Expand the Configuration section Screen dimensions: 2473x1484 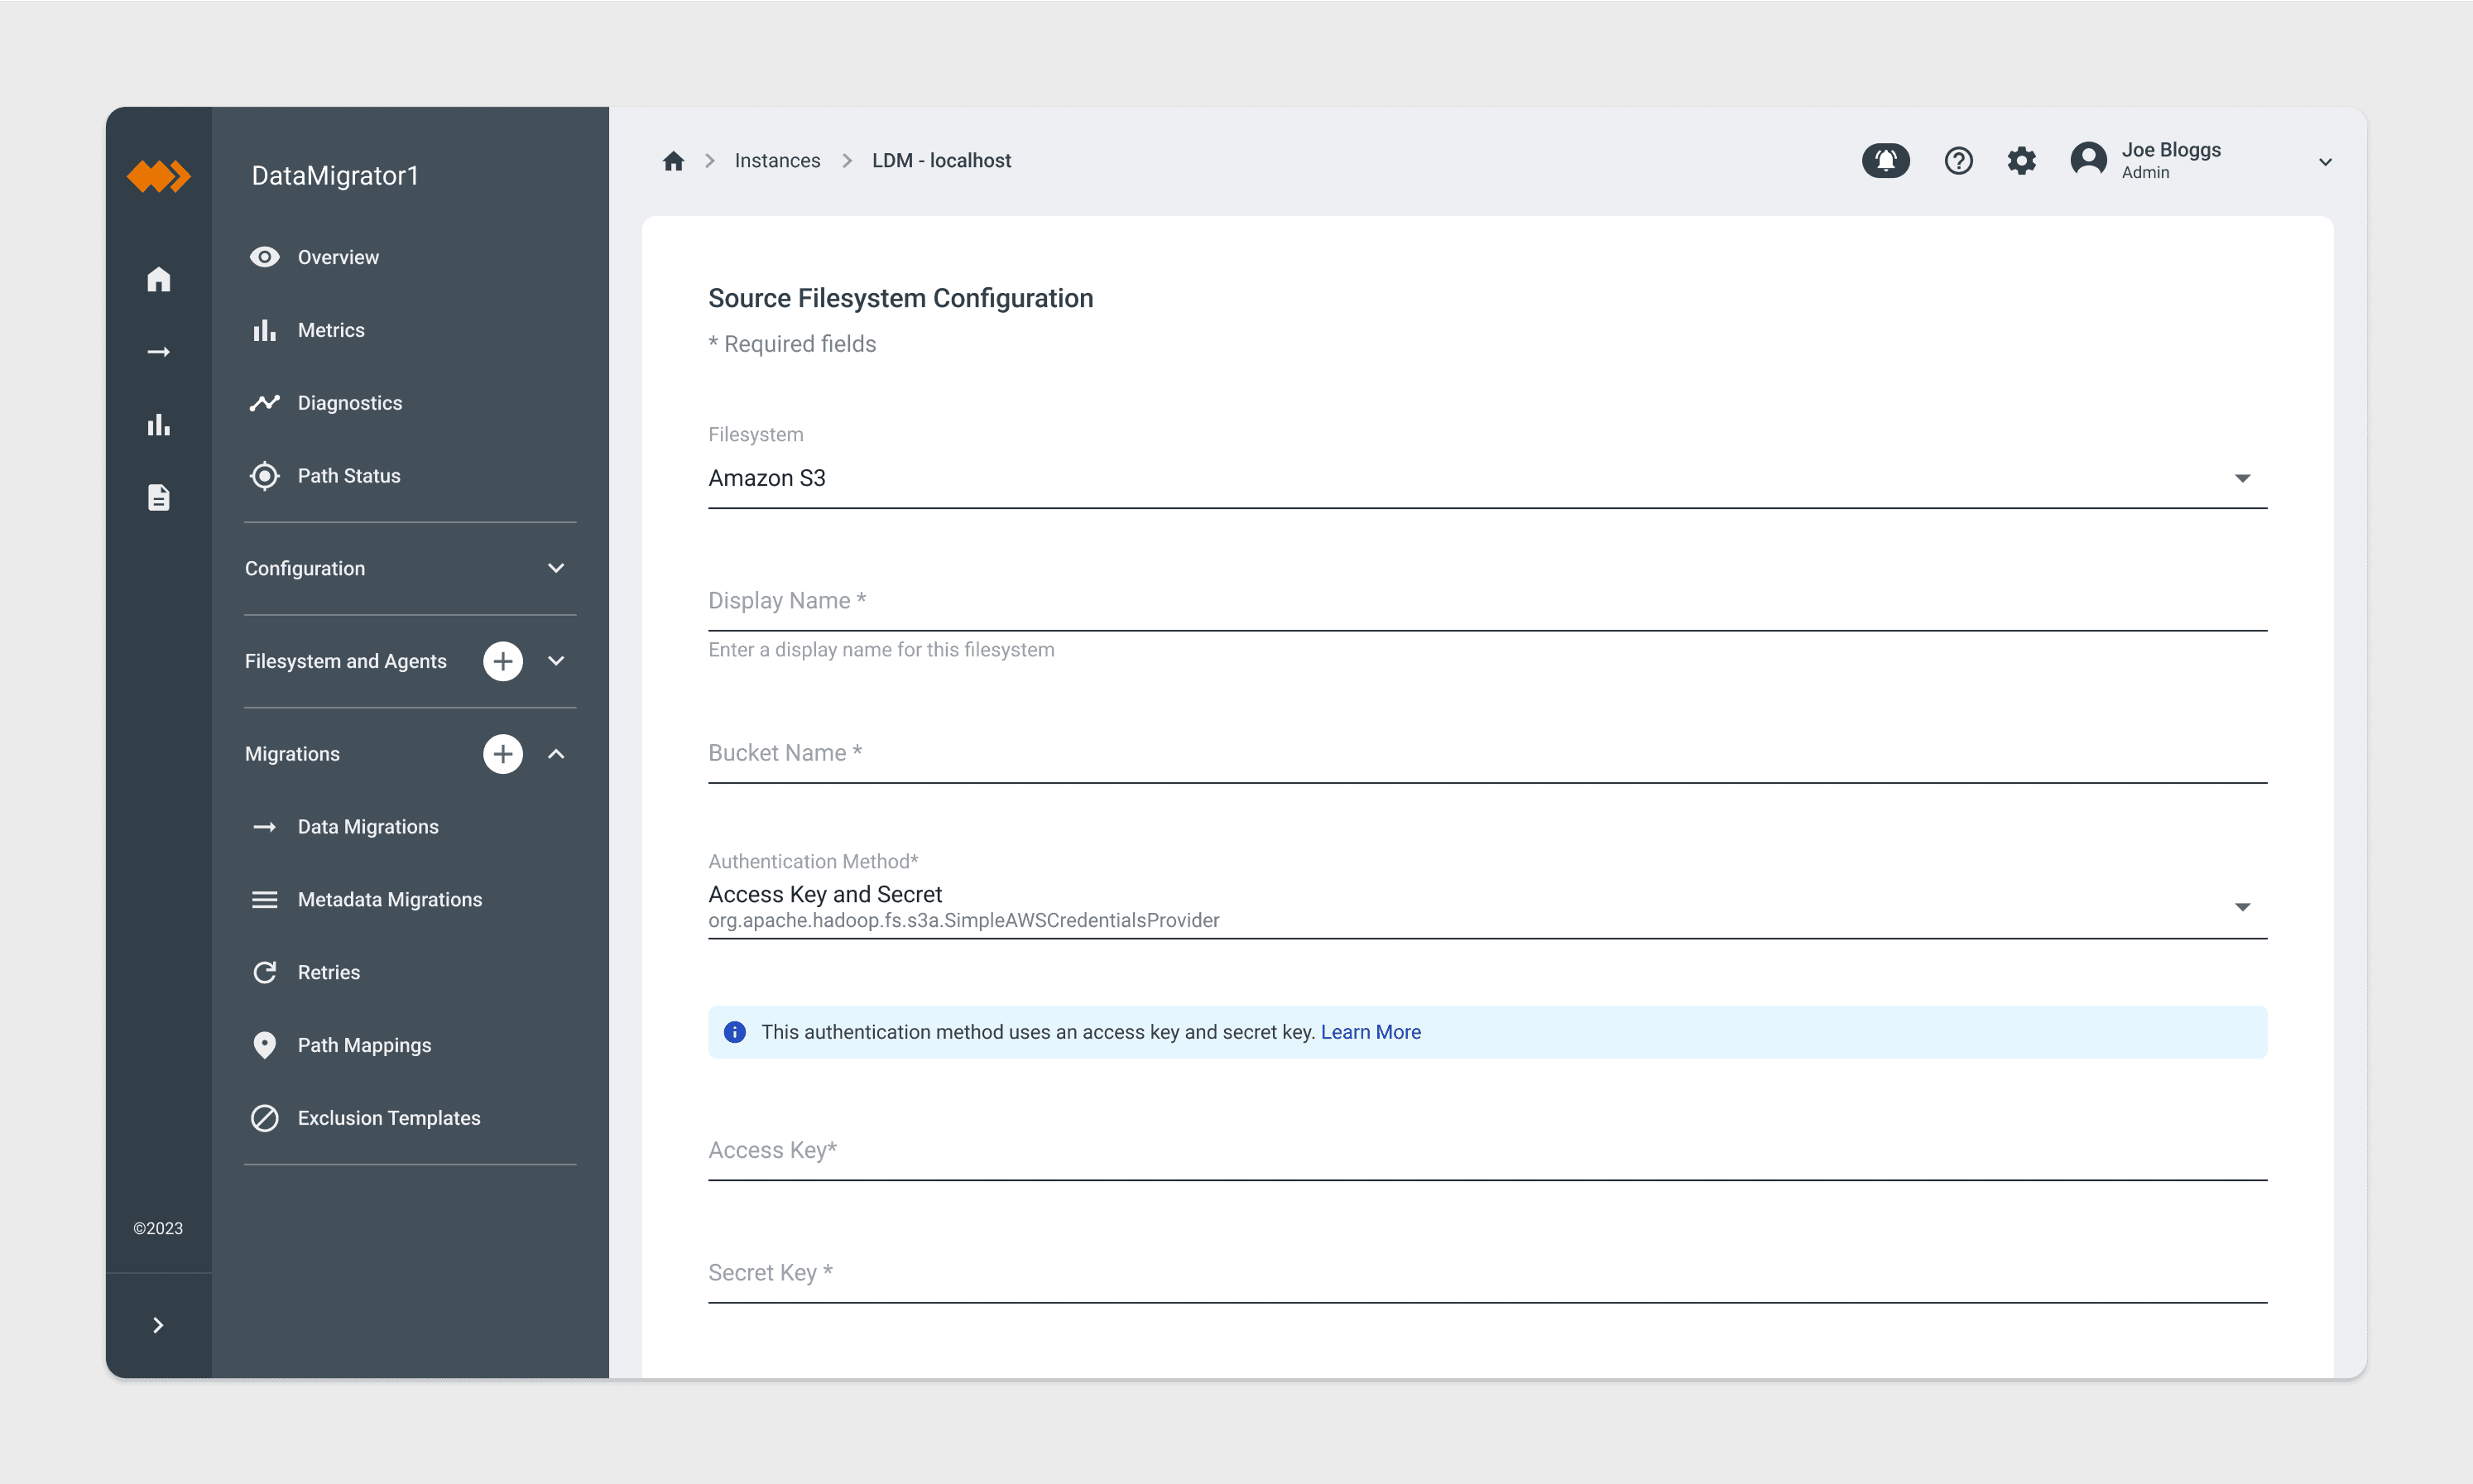[x=556, y=568]
